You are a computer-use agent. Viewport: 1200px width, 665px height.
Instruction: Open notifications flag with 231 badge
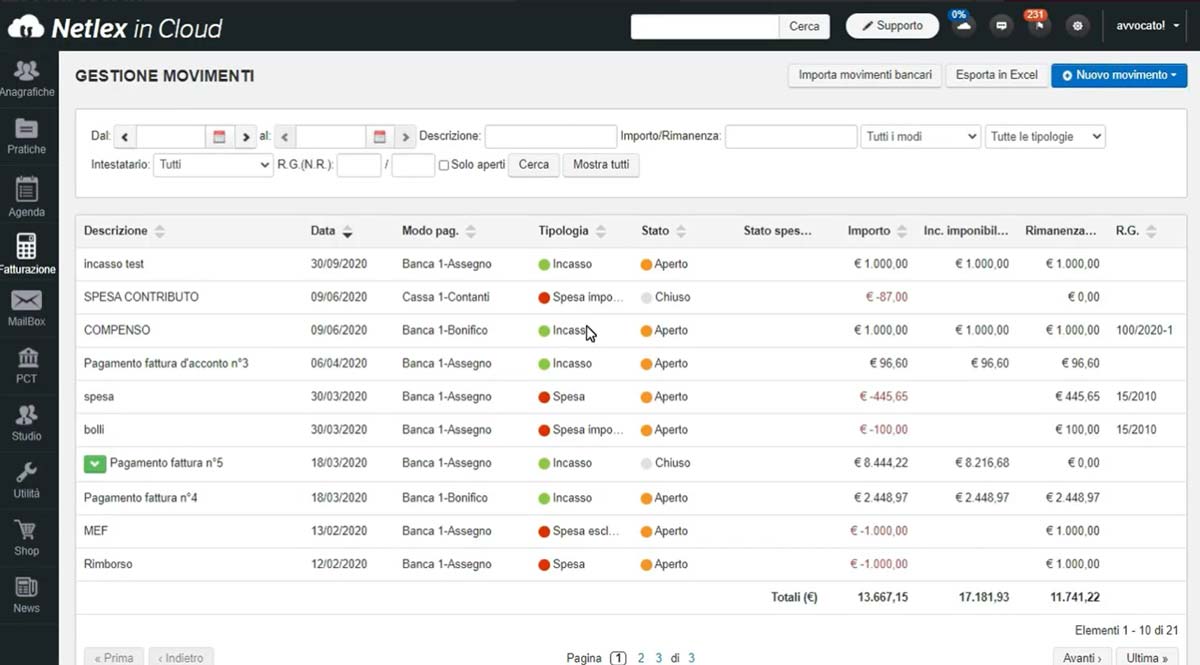tap(1038, 25)
